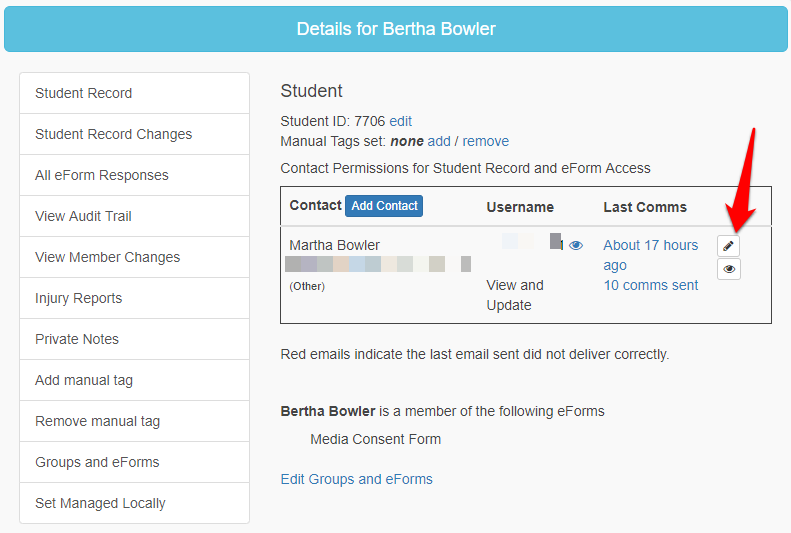
Task: Click the pencil edit icon for Martha Bowler
Action: (729, 246)
